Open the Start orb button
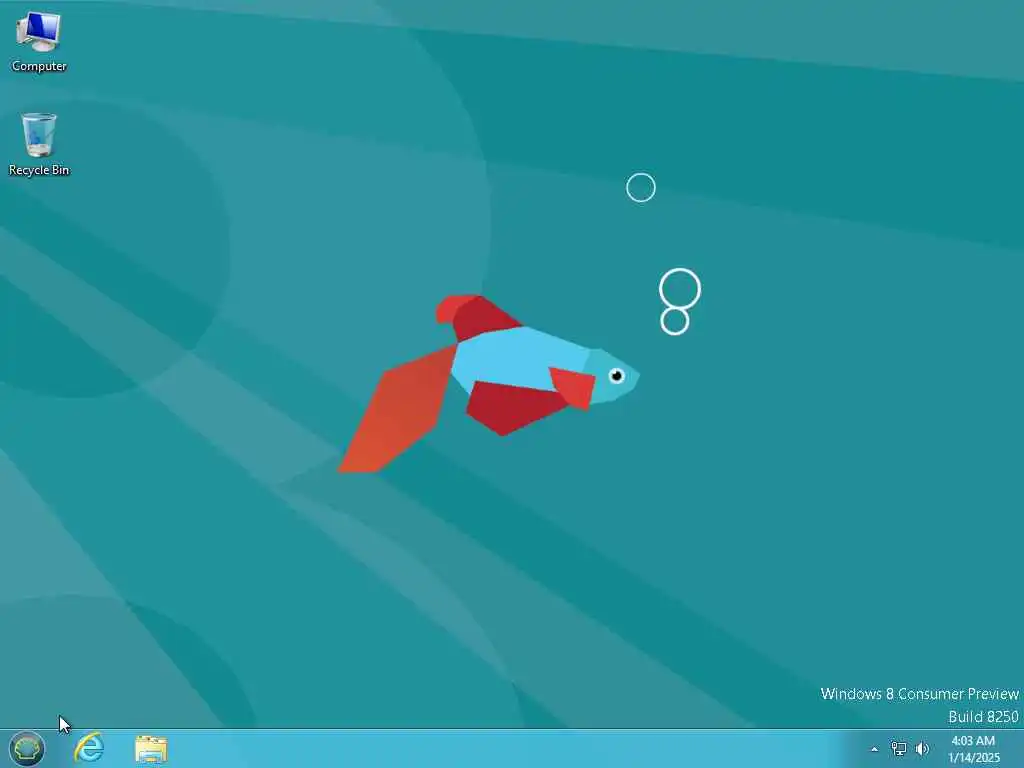 tap(27, 748)
